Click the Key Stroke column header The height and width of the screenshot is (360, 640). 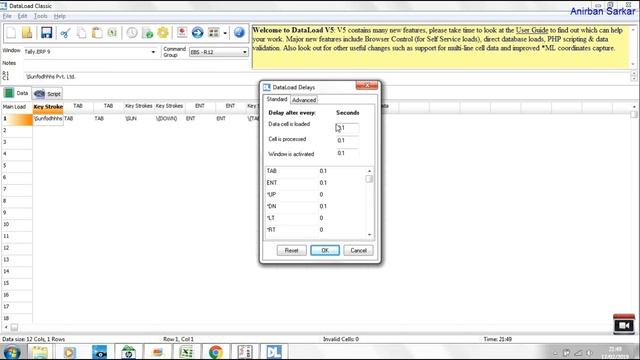(48, 107)
